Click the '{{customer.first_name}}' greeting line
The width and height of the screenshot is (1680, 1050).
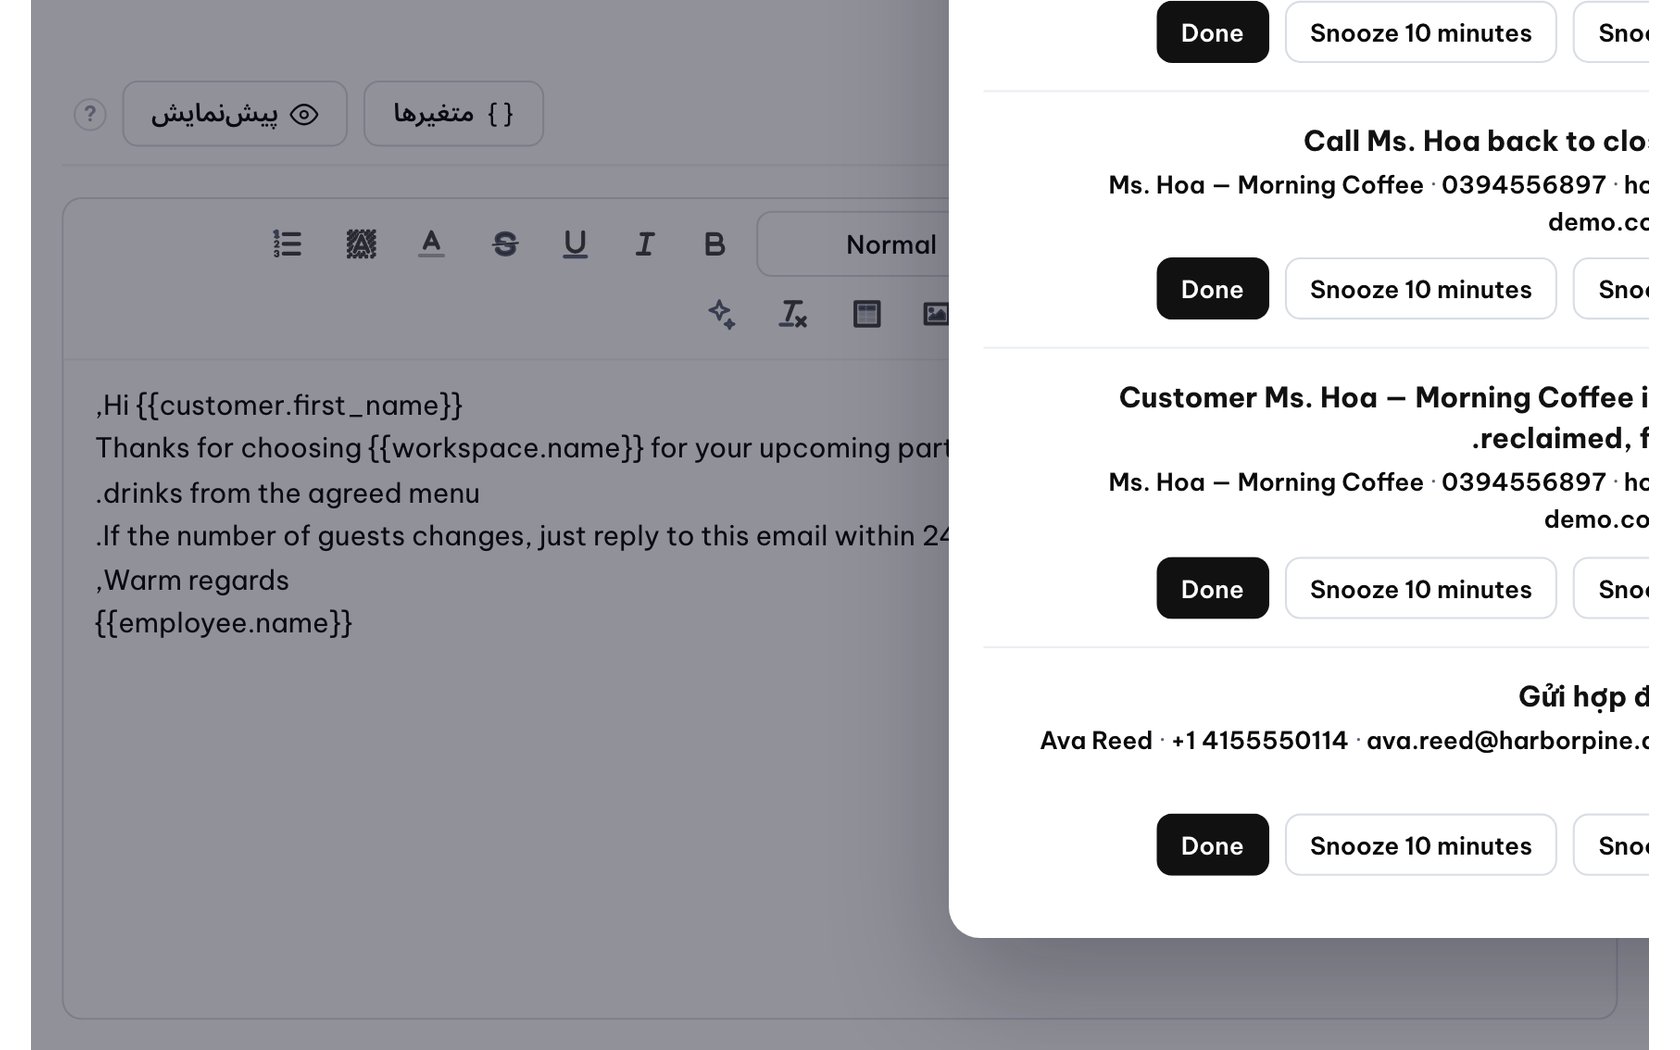[x=279, y=405]
